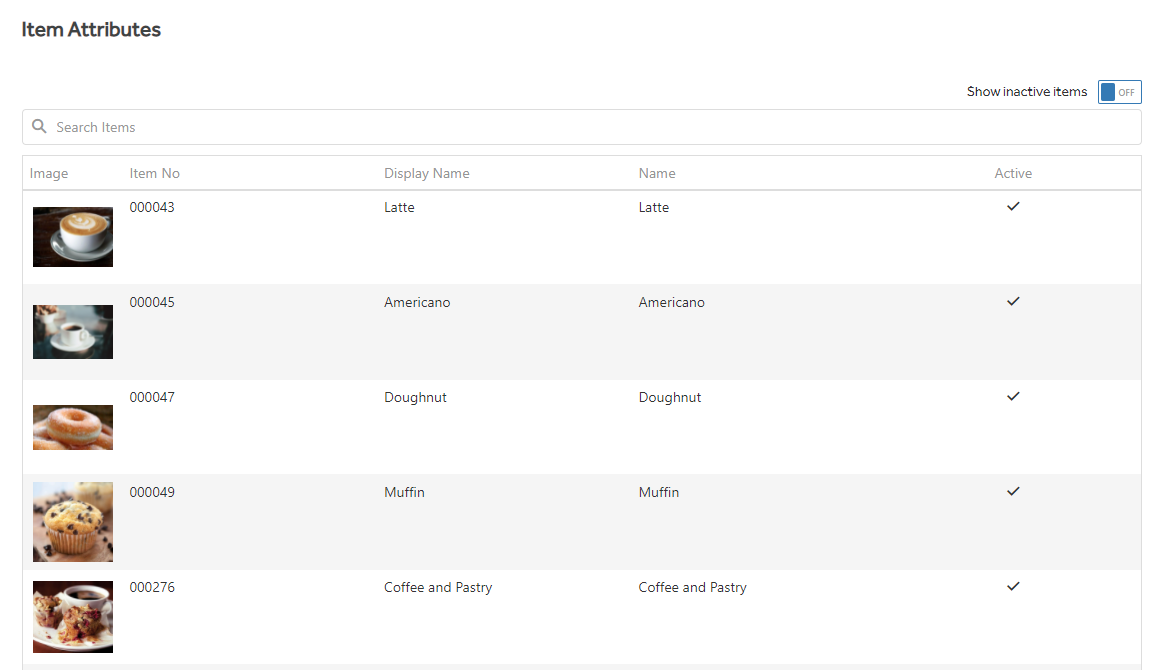Click the Image column header
Screen dimensions: 1172x670
coord(49,173)
